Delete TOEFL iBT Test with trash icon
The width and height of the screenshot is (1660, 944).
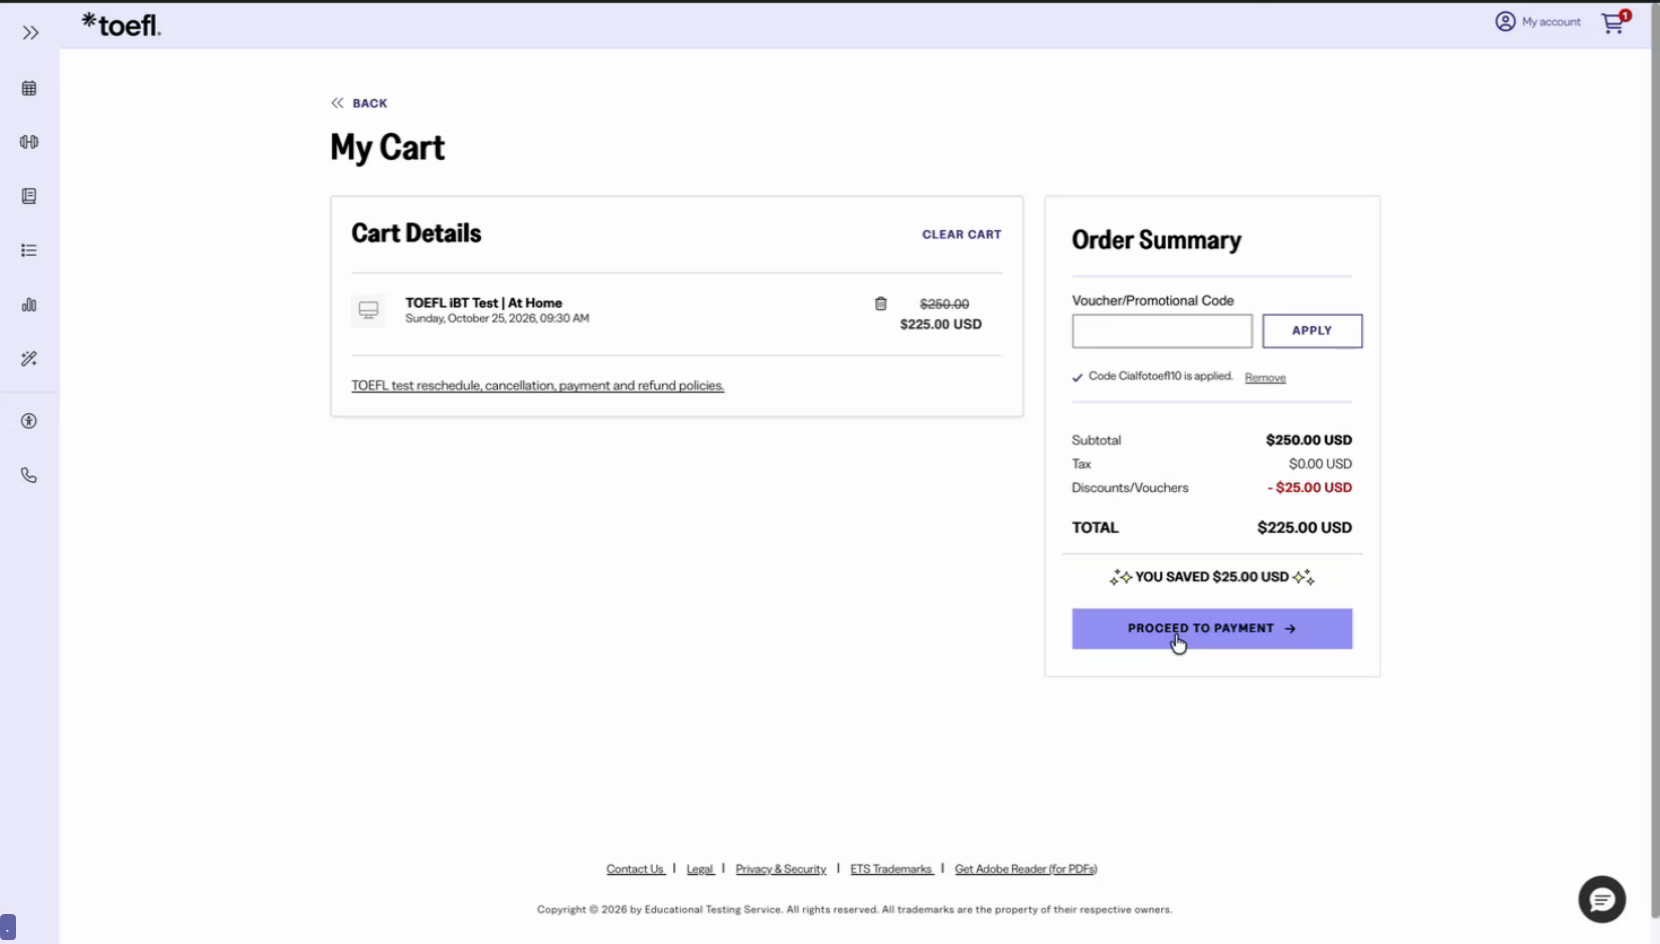pyautogui.click(x=880, y=303)
